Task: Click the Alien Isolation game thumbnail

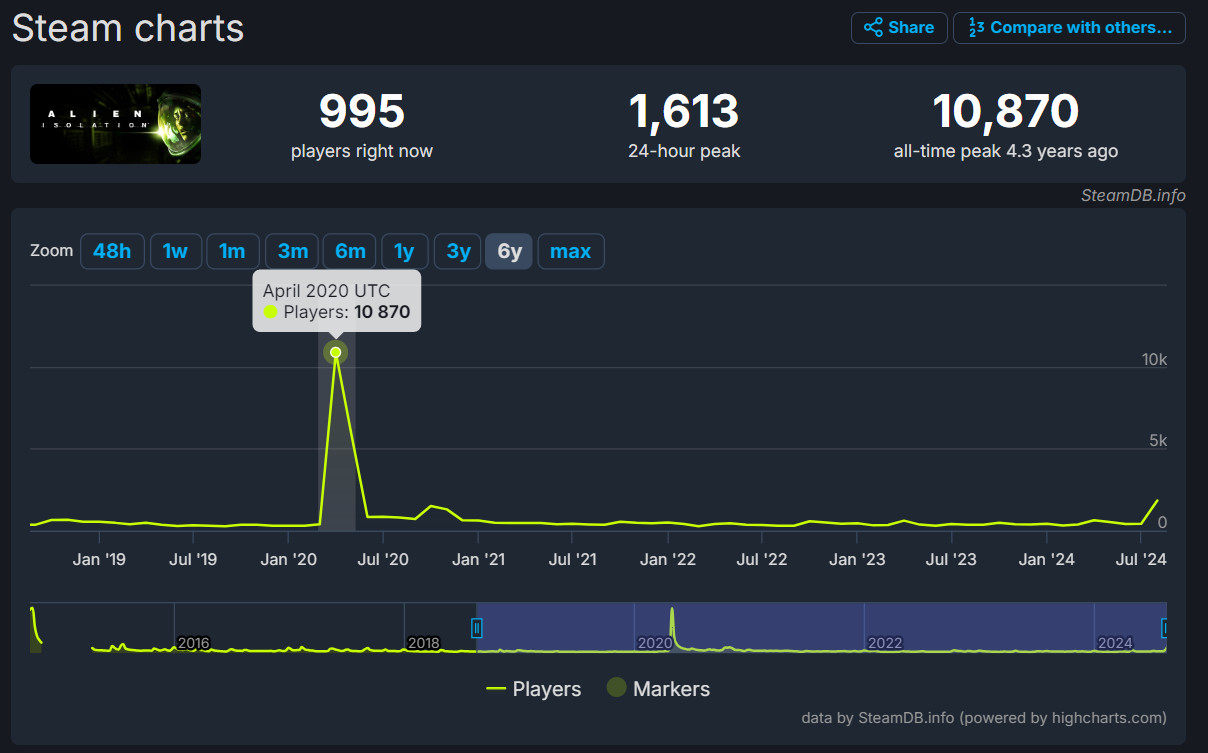Action: tap(115, 124)
